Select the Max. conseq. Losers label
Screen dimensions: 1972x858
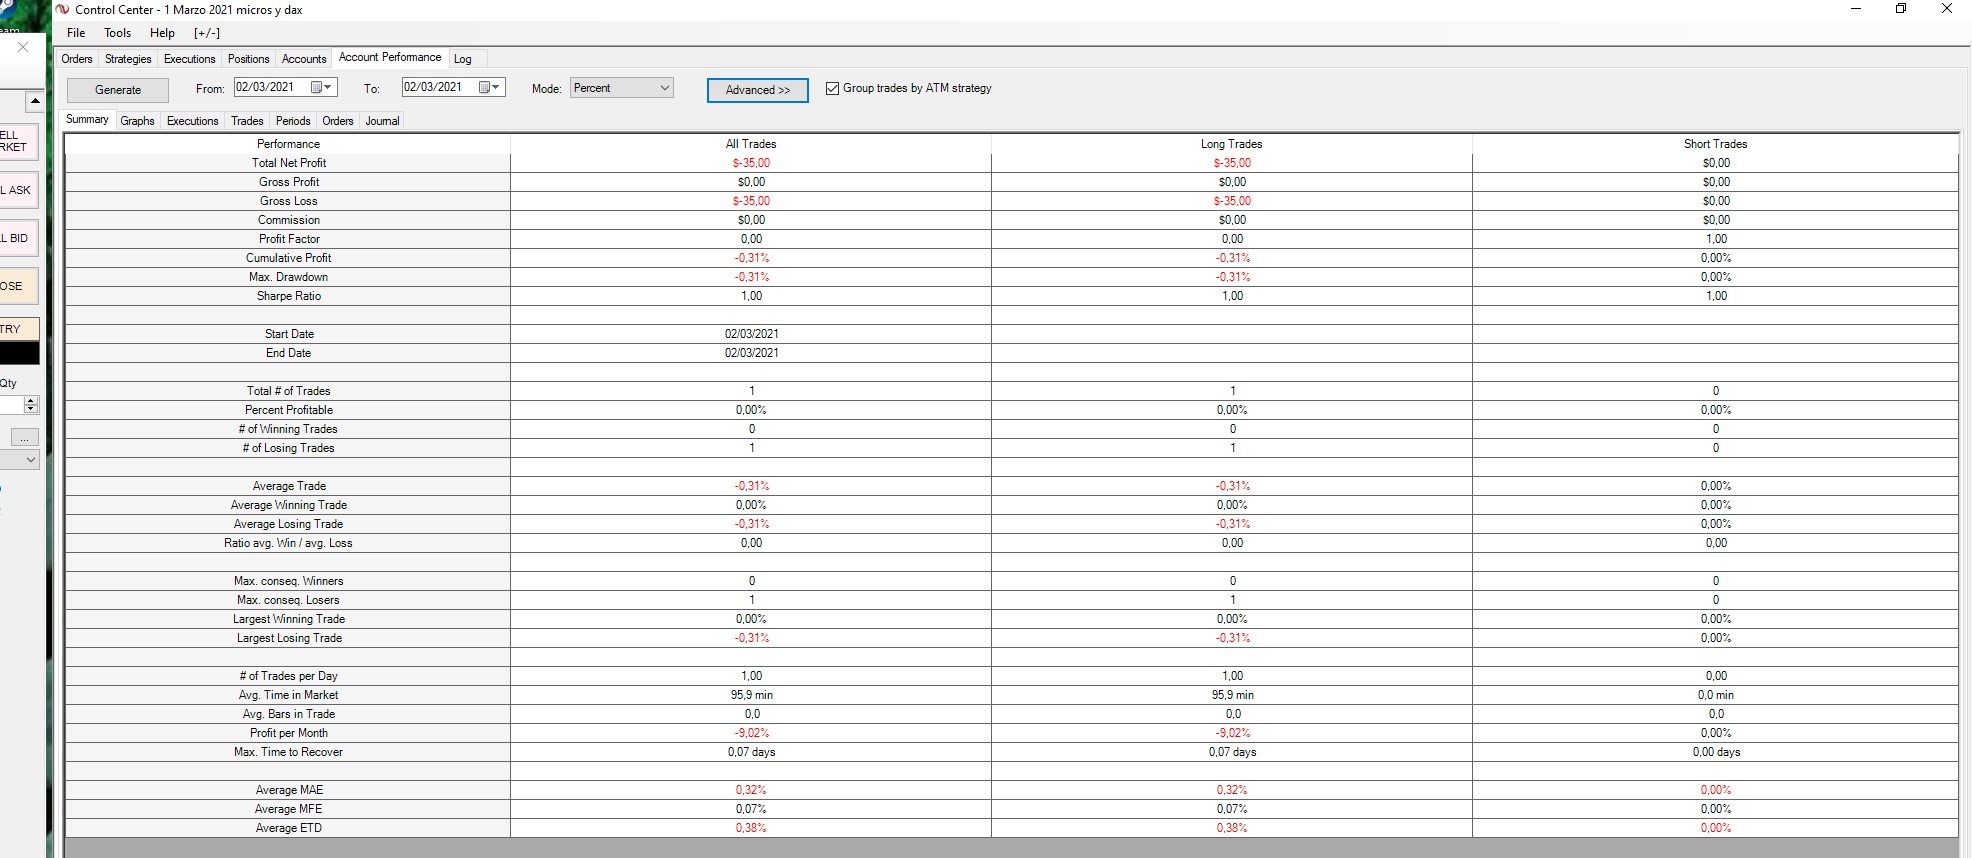click(288, 600)
